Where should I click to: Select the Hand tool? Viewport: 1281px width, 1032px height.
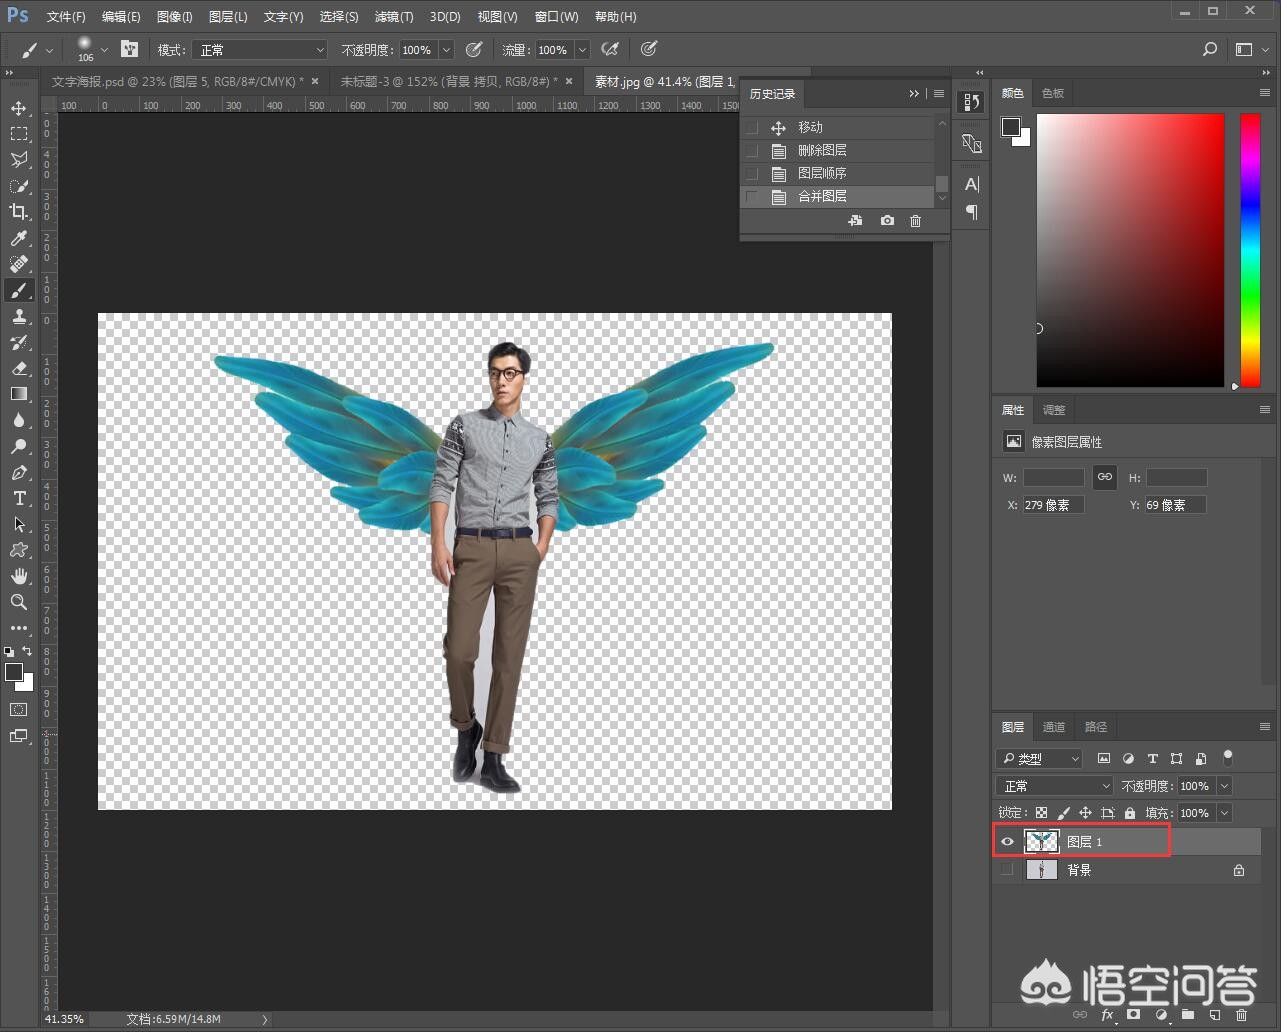coord(18,576)
